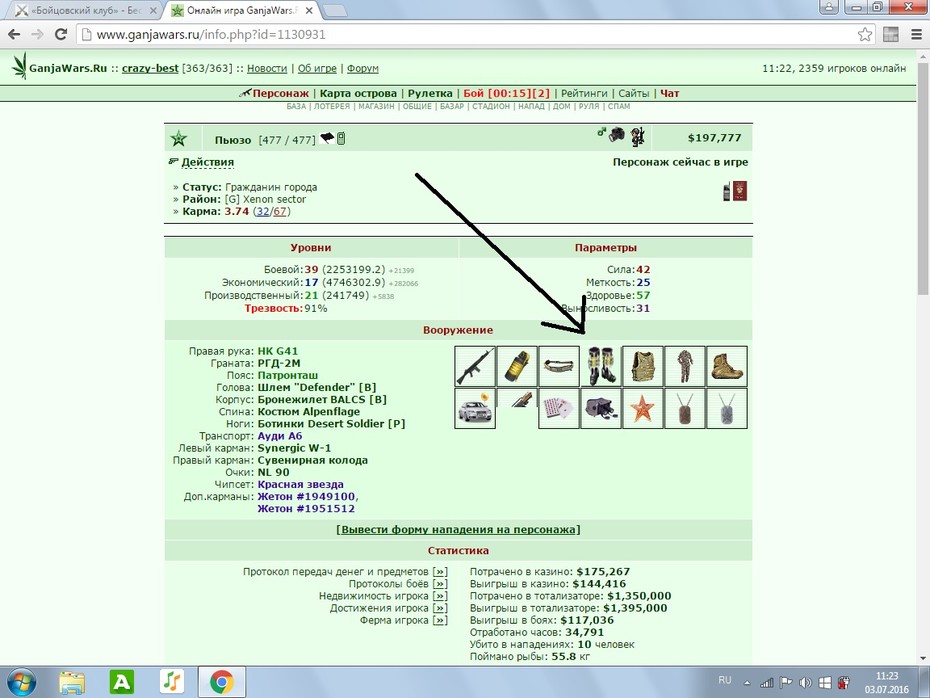Screen dimensions: 930x698
Task: Open the Desert Soldier tan boot image
Action: pyautogui.click(x=727, y=366)
